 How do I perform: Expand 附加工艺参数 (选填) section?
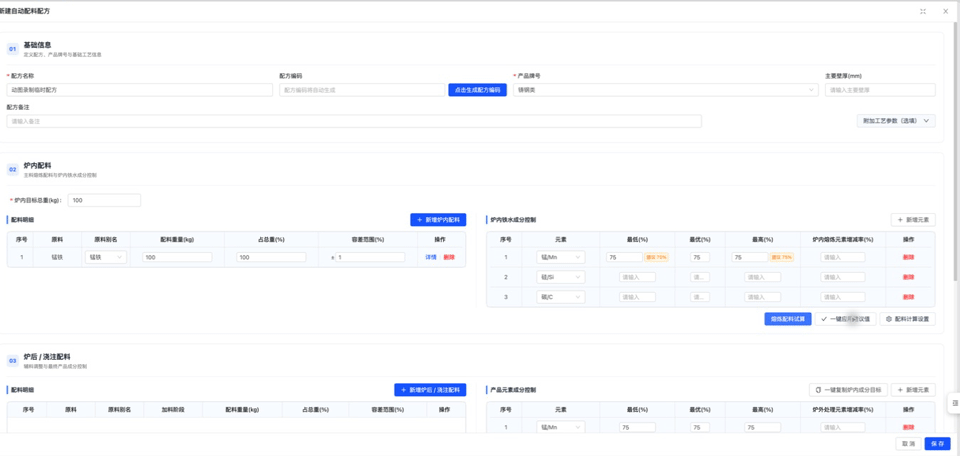pos(896,121)
